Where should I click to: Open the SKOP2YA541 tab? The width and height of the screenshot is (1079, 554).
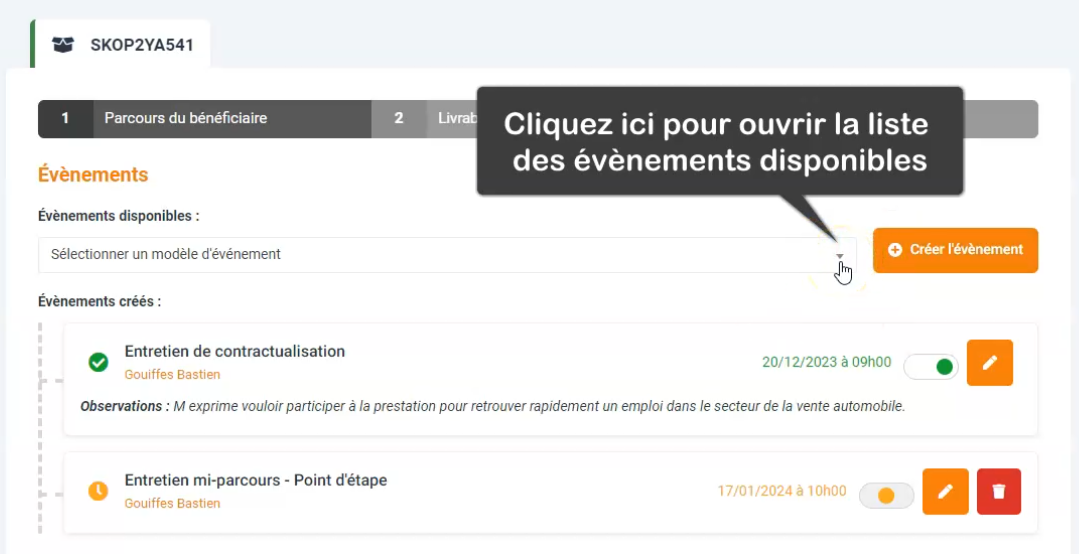[x=121, y=45]
